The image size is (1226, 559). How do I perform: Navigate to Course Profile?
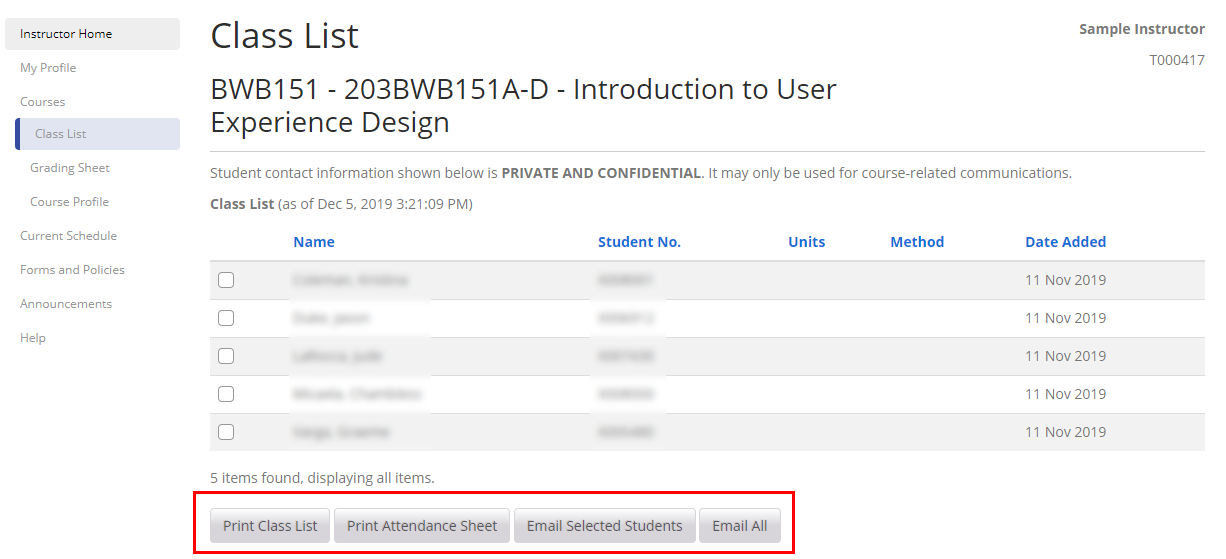click(x=69, y=202)
